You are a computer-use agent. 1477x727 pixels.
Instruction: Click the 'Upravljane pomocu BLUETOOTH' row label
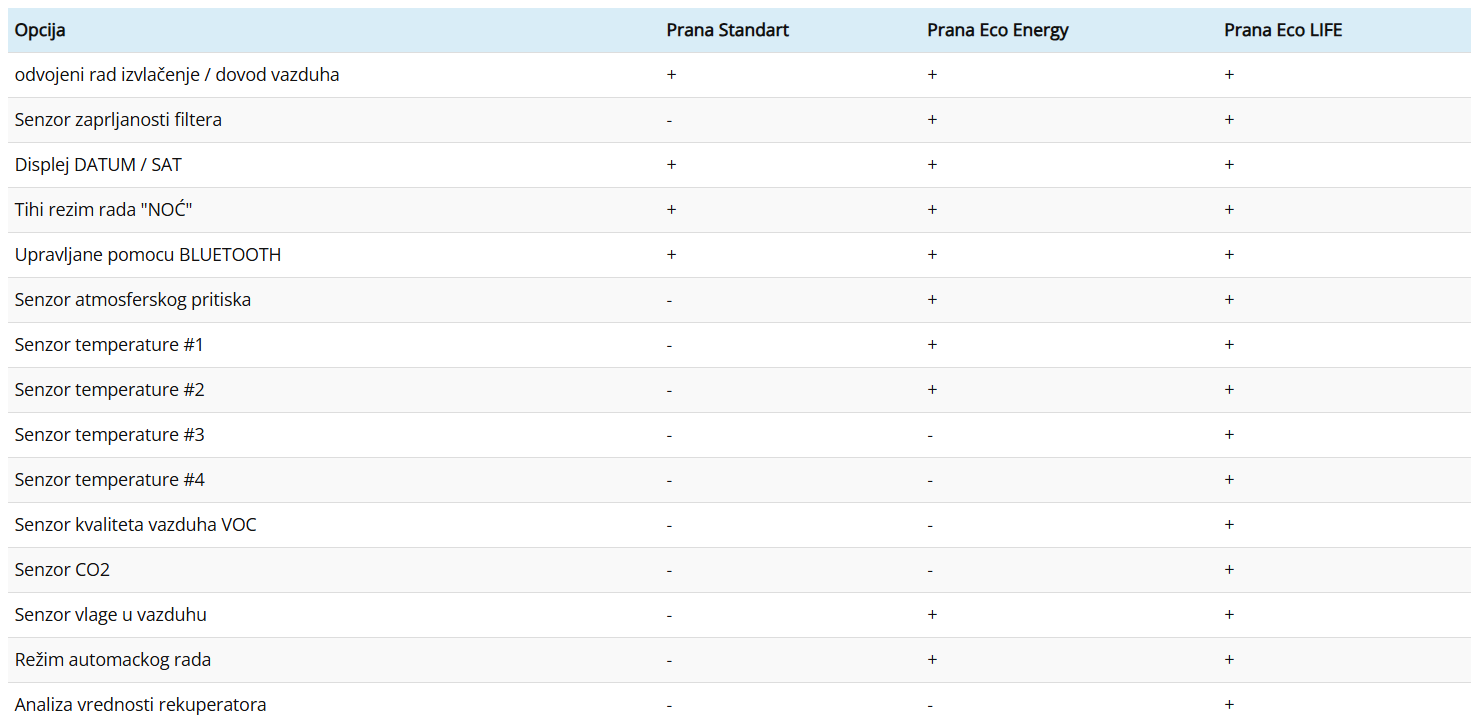click(x=148, y=255)
